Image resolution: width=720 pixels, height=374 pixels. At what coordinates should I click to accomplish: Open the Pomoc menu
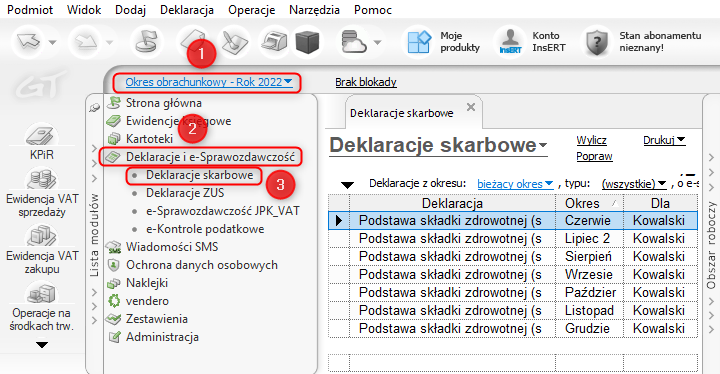point(373,10)
